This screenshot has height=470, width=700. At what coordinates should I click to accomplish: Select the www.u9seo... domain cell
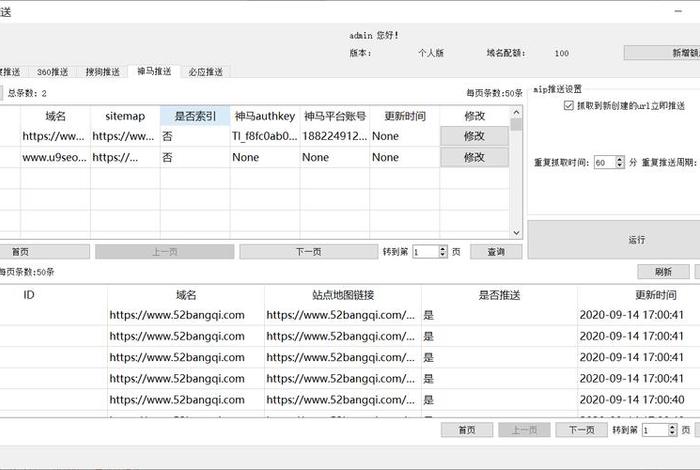point(55,157)
